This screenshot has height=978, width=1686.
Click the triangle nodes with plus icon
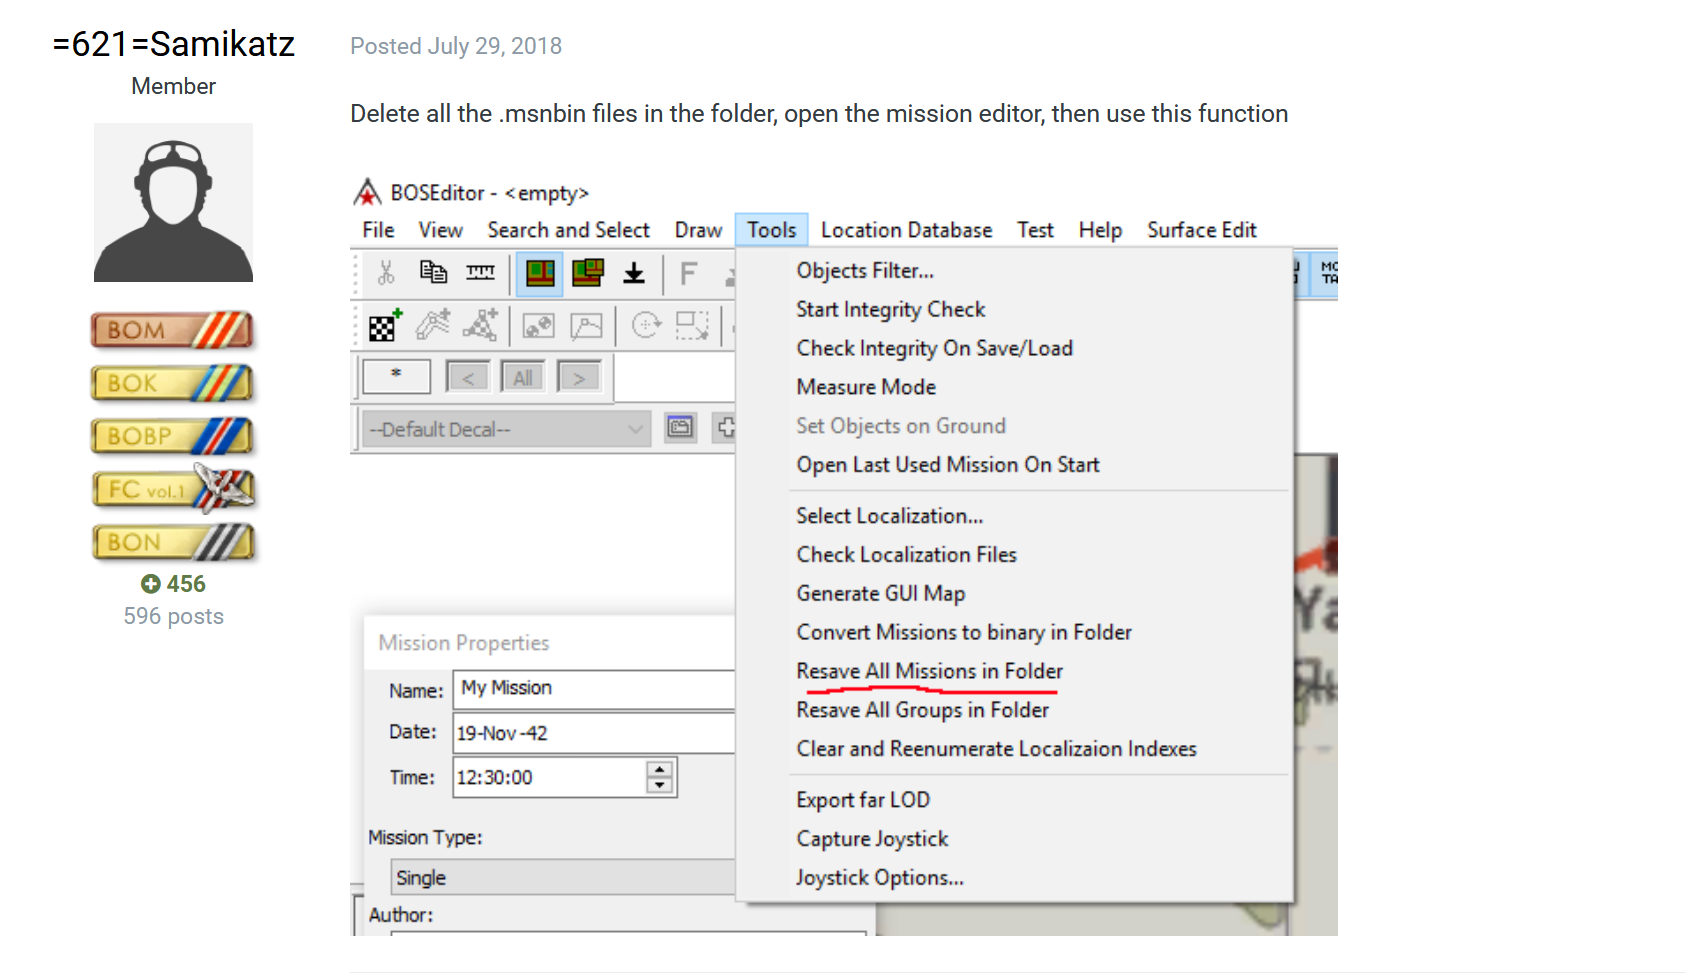pyautogui.click(x=480, y=325)
